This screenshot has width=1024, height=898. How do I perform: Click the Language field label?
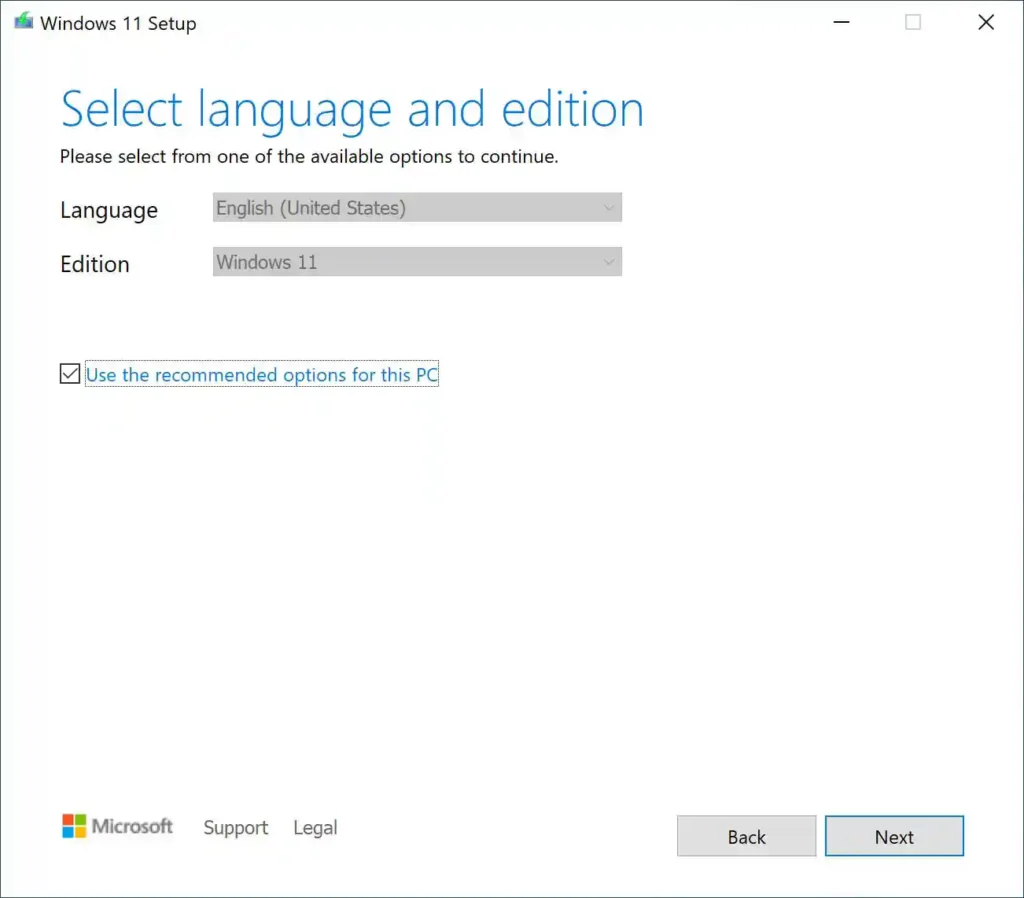[x=109, y=210]
